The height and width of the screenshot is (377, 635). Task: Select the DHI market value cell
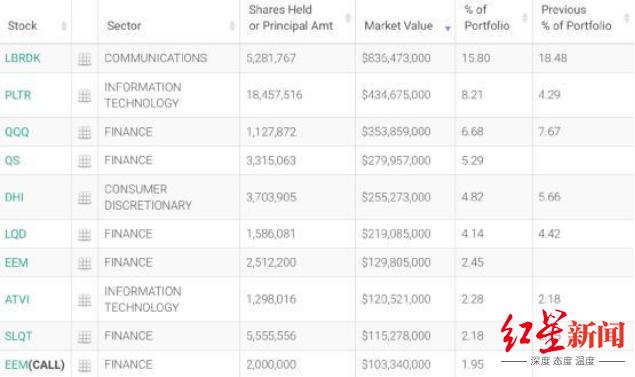pos(396,197)
